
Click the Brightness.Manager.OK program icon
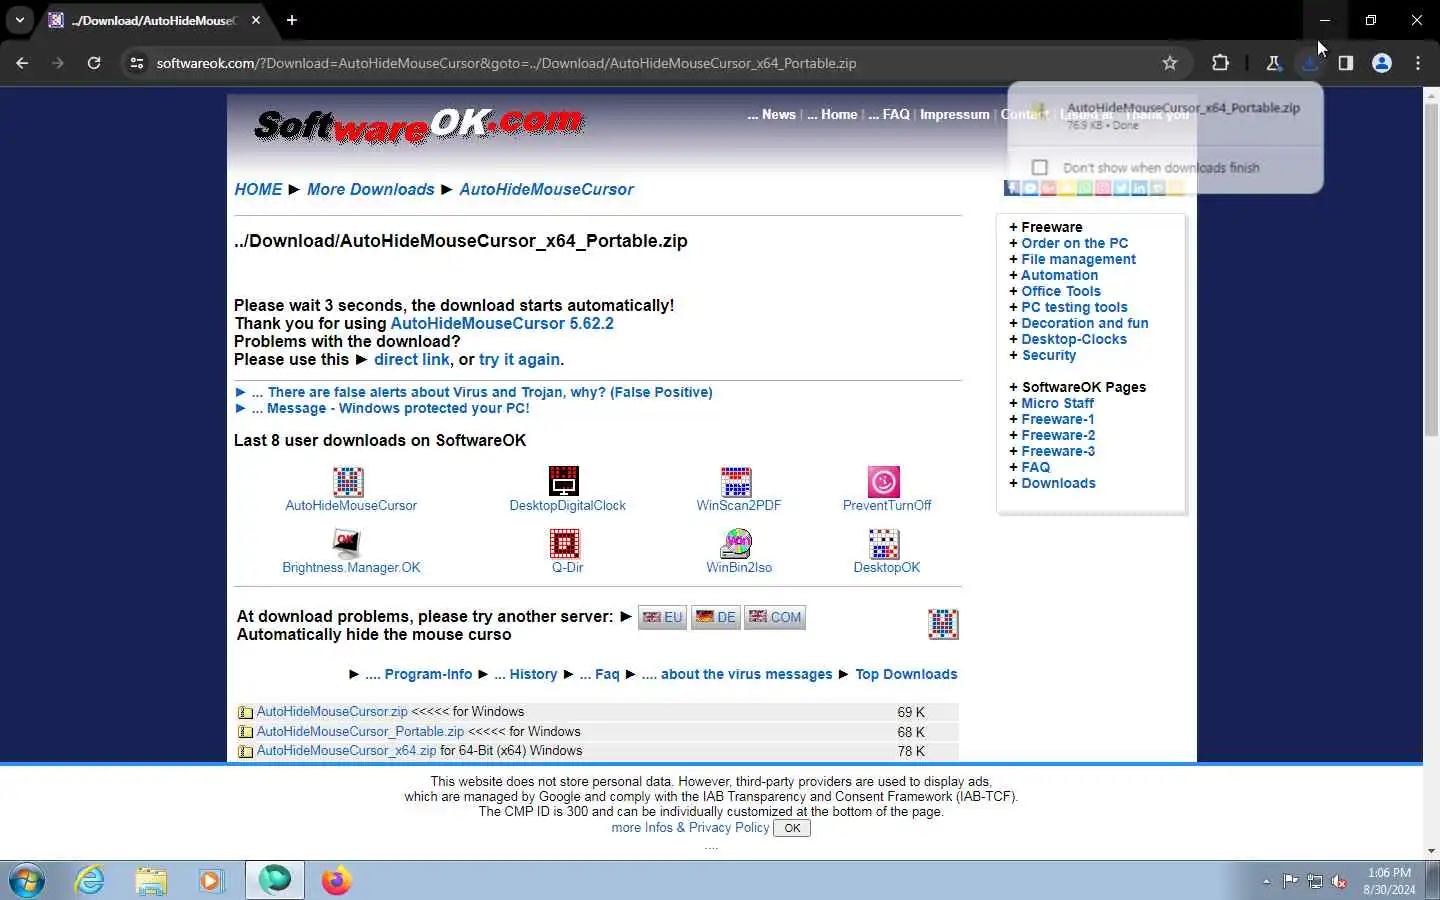click(x=346, y=543)
